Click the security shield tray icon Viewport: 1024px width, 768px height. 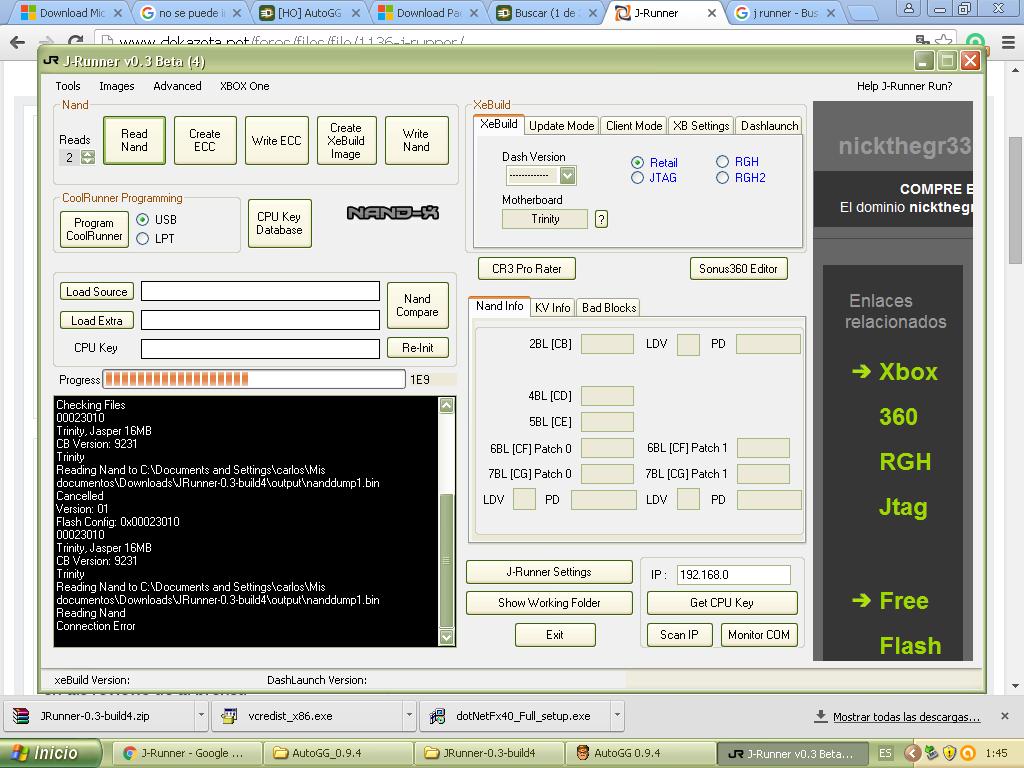click(949, 753)
